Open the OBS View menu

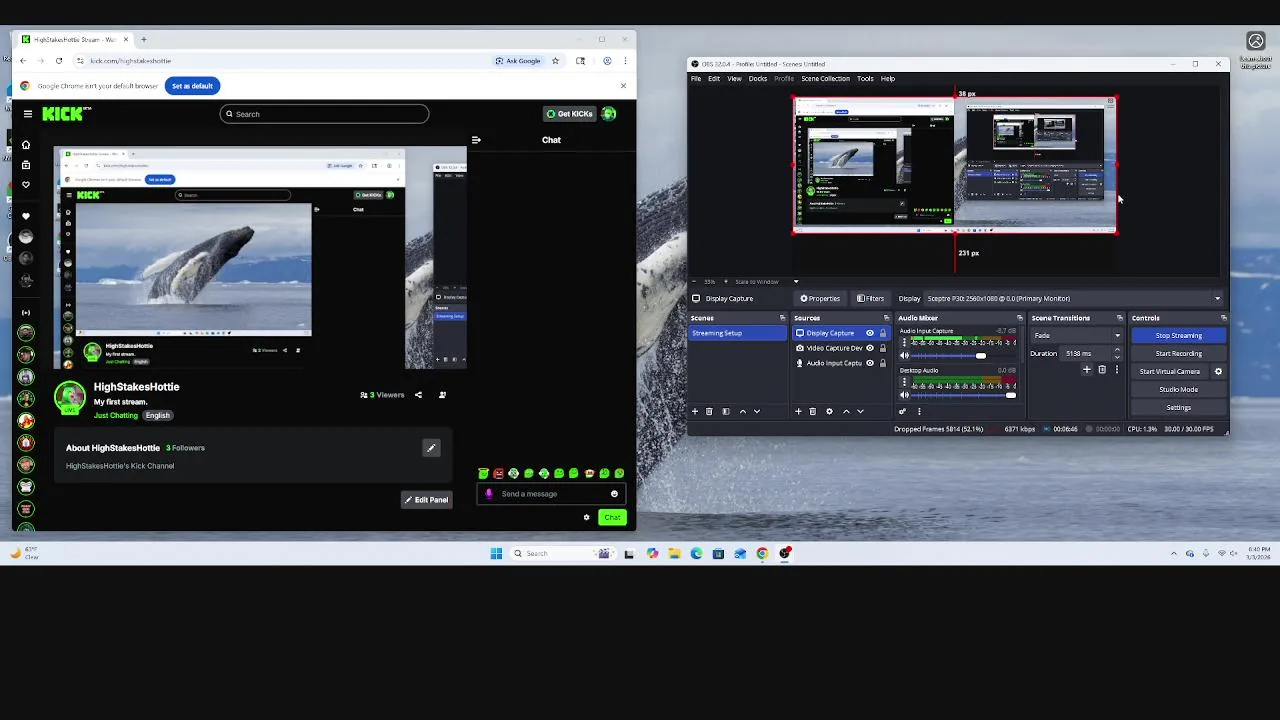point(734,79)
